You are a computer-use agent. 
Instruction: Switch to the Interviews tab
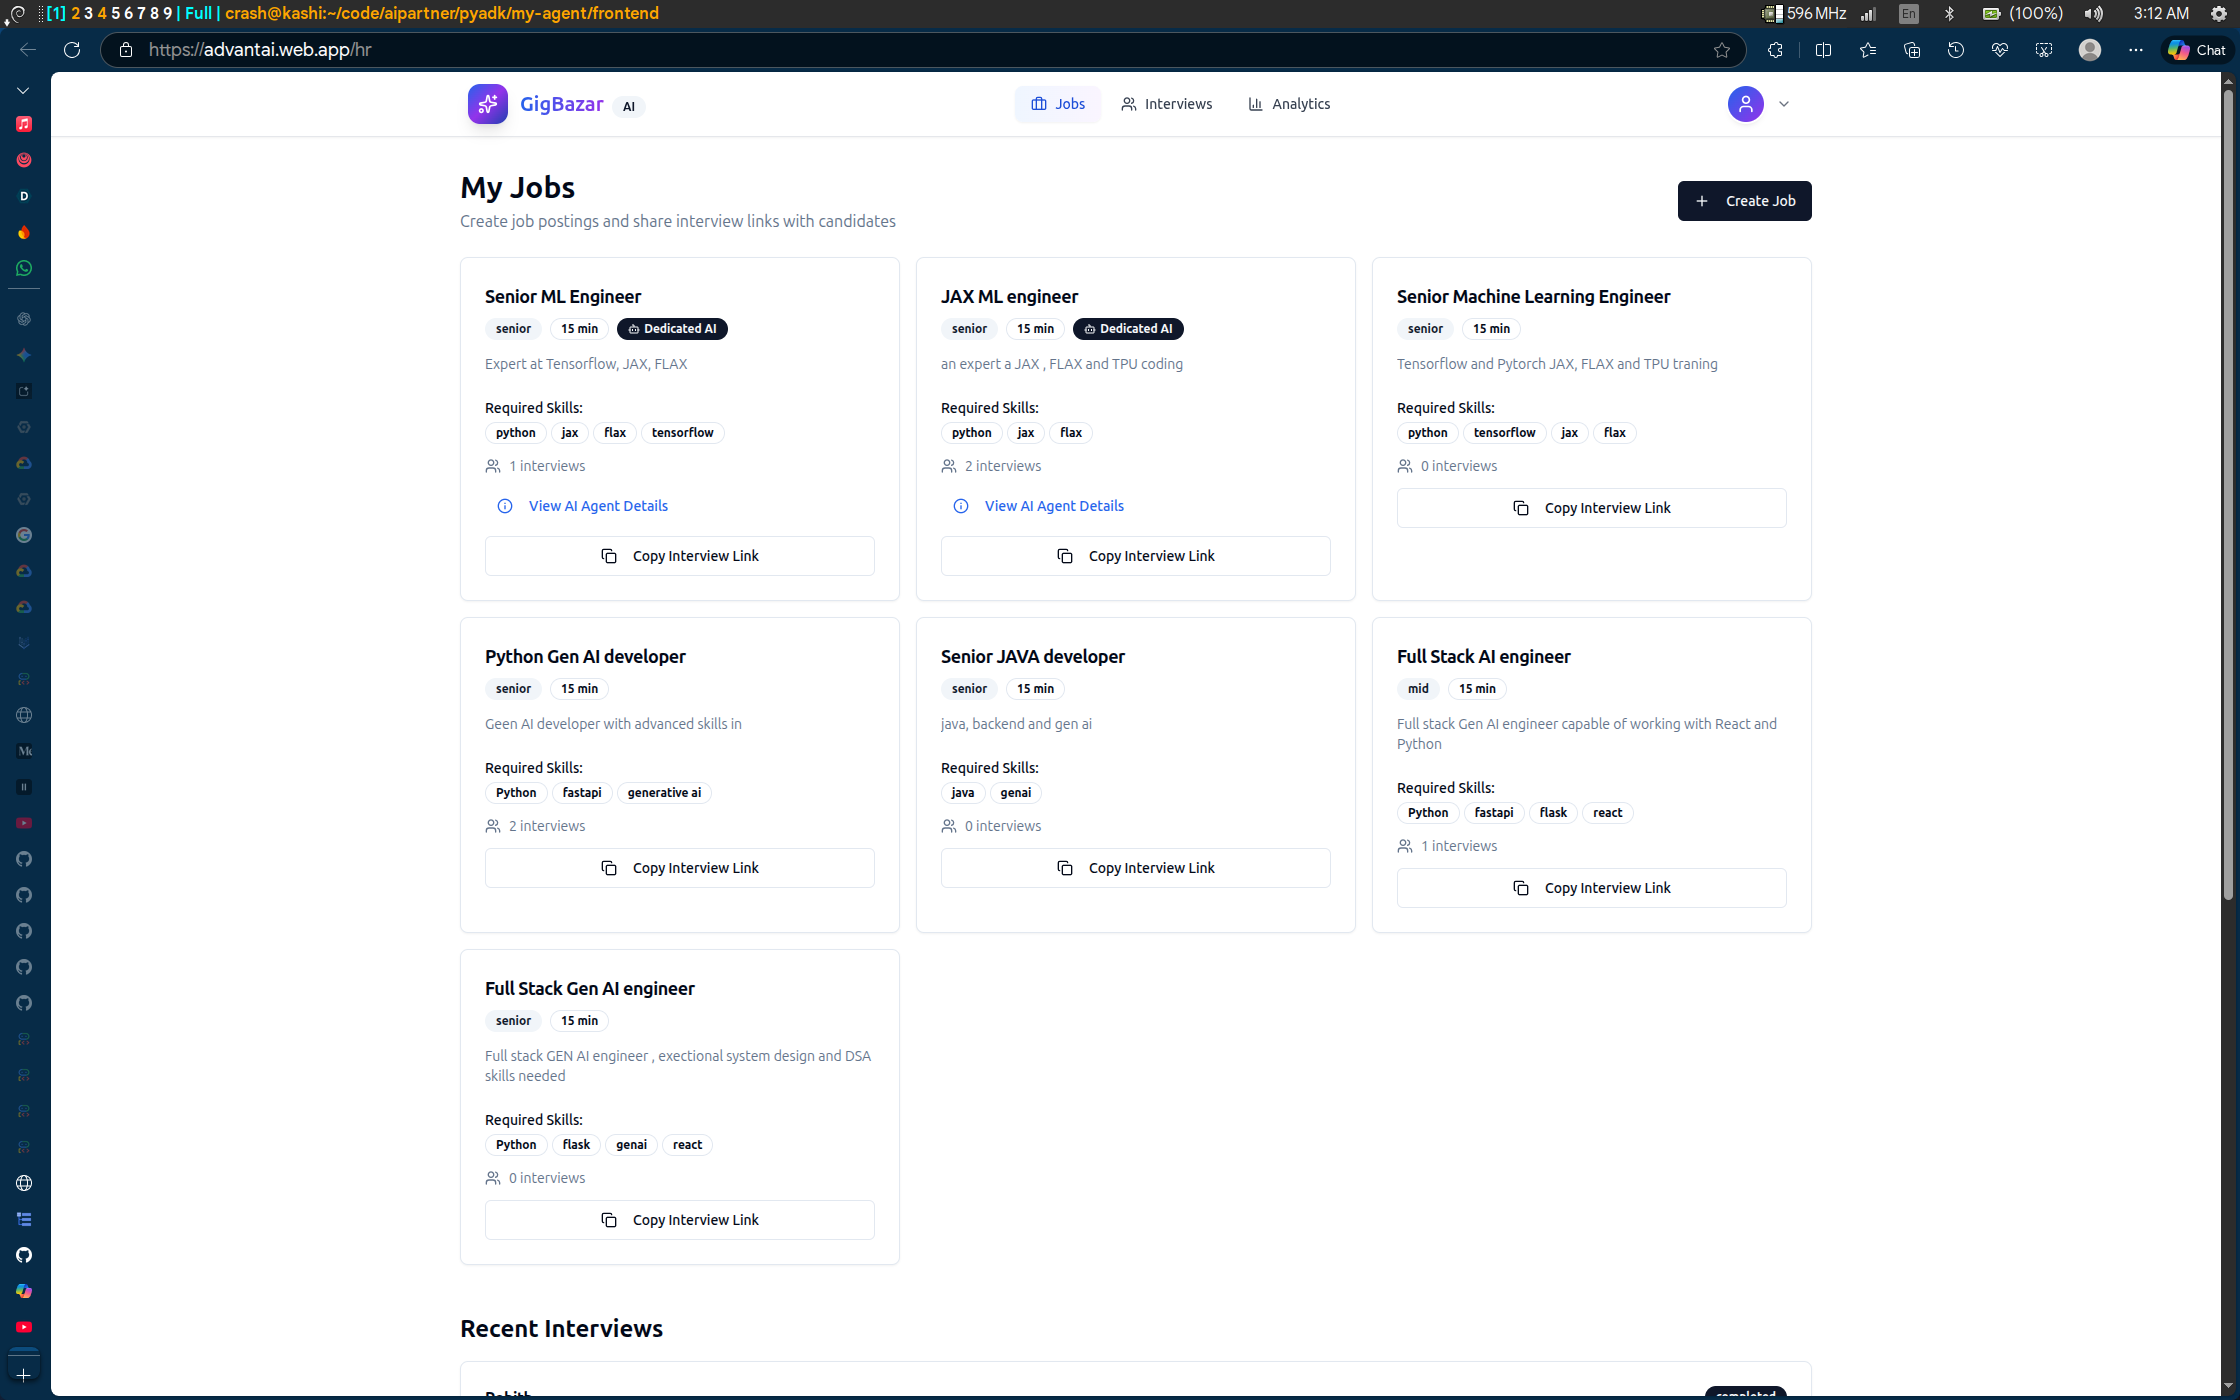tap(1166, 104)
